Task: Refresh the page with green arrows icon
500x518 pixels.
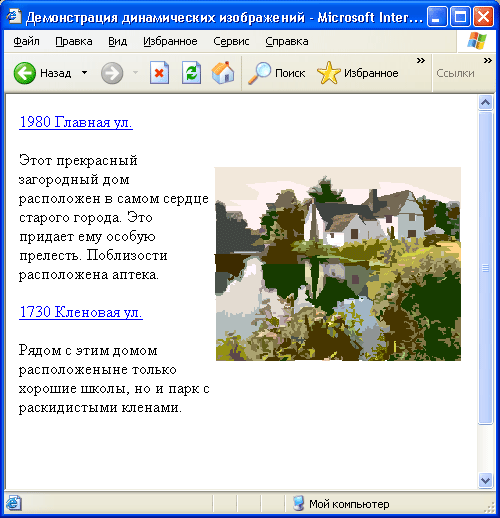Action: (191, 72)
